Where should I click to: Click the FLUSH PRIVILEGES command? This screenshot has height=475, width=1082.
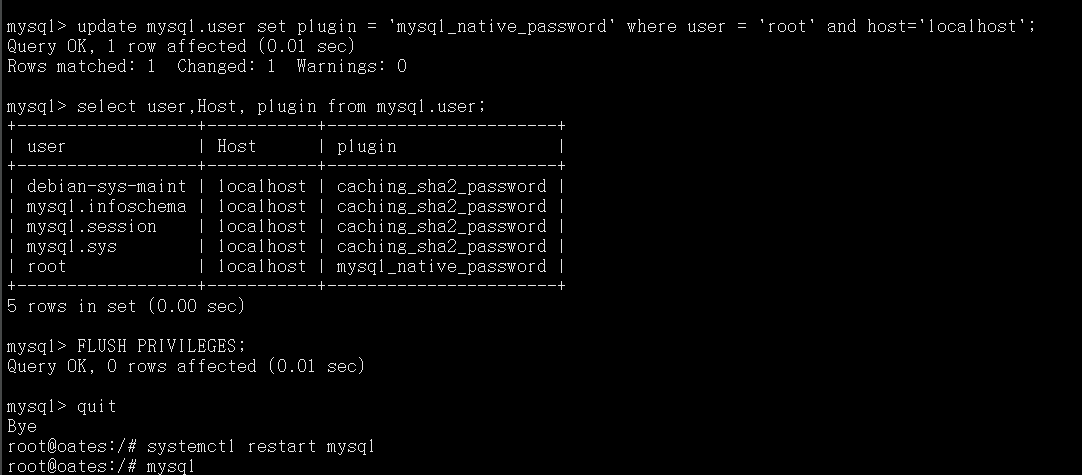pos(161,346)
